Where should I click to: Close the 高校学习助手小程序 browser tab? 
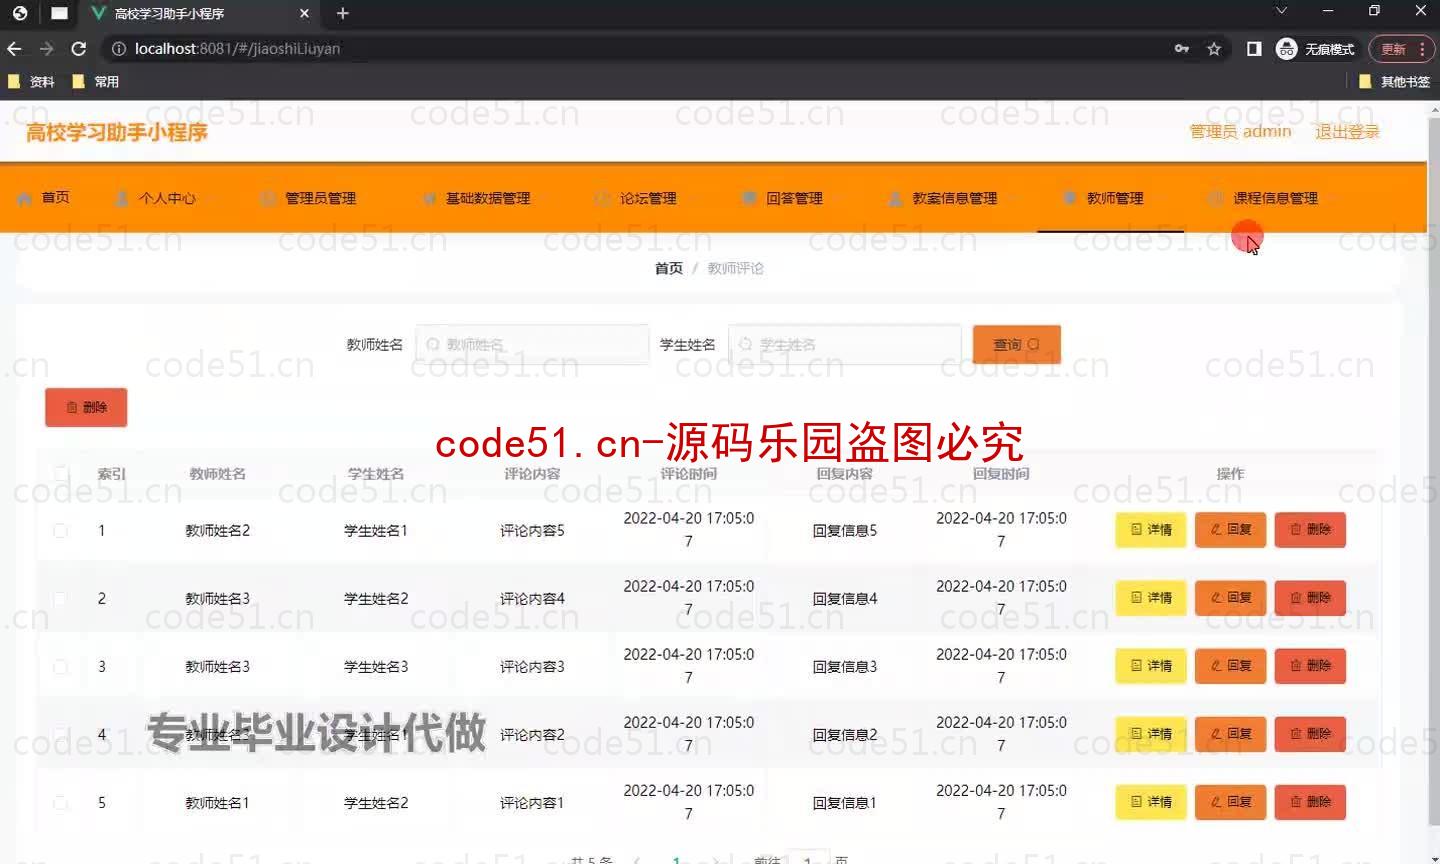[x=305, y=13]
